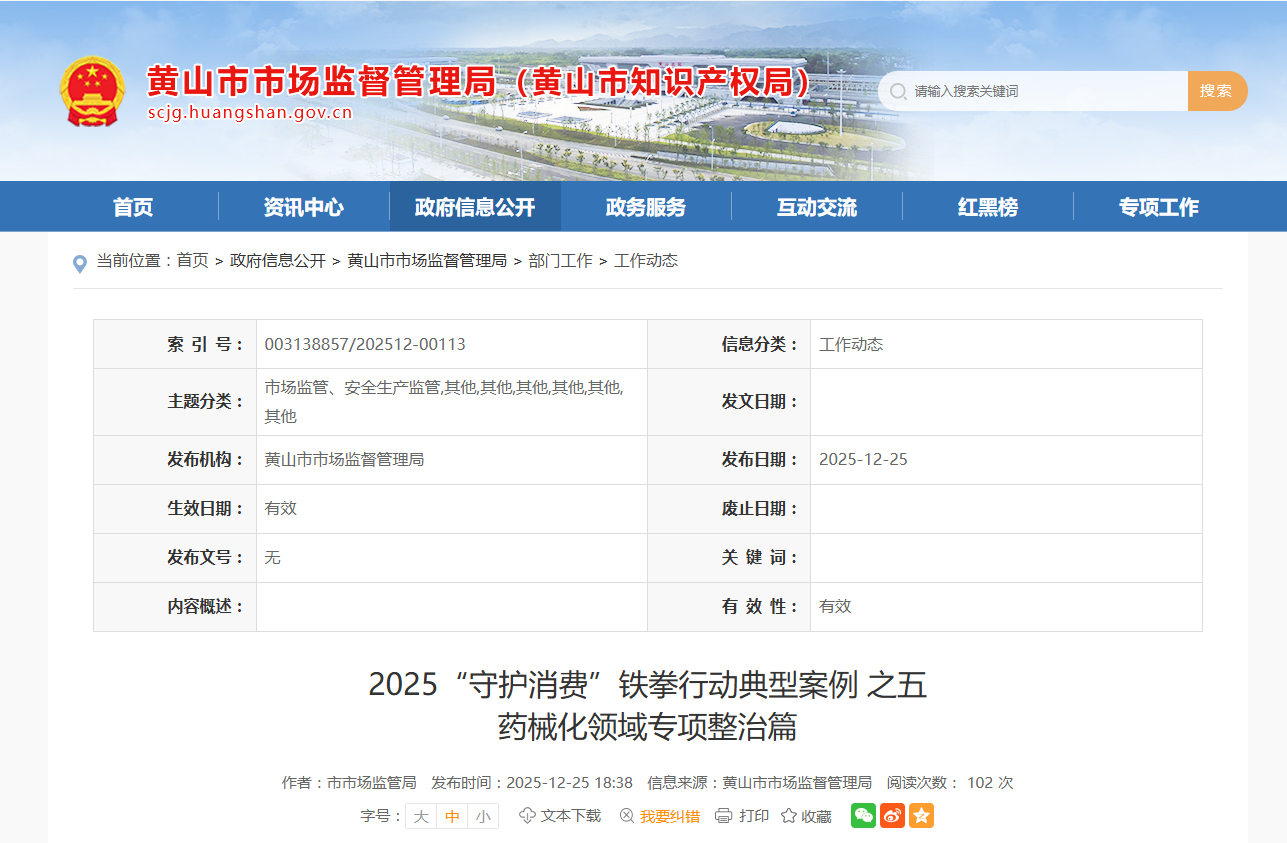Click the 有效性 value 有效
This screenshot has width=1287, height=843.
(x=835, y=606)
